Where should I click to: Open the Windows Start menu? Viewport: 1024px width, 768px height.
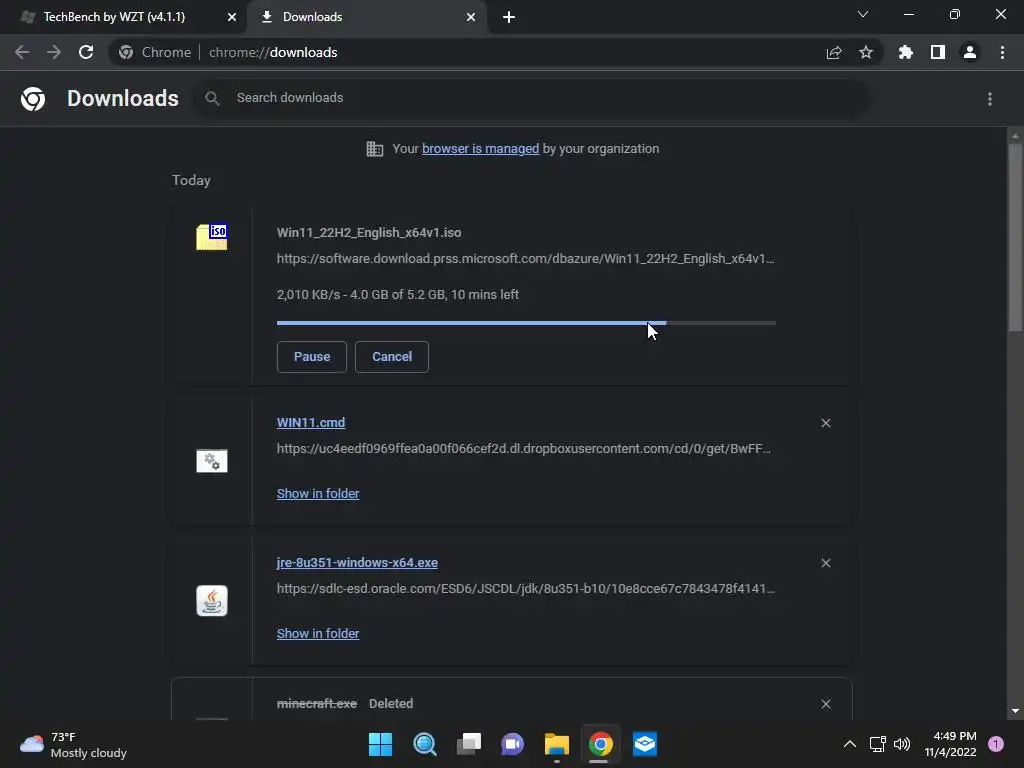click(380, 744)
